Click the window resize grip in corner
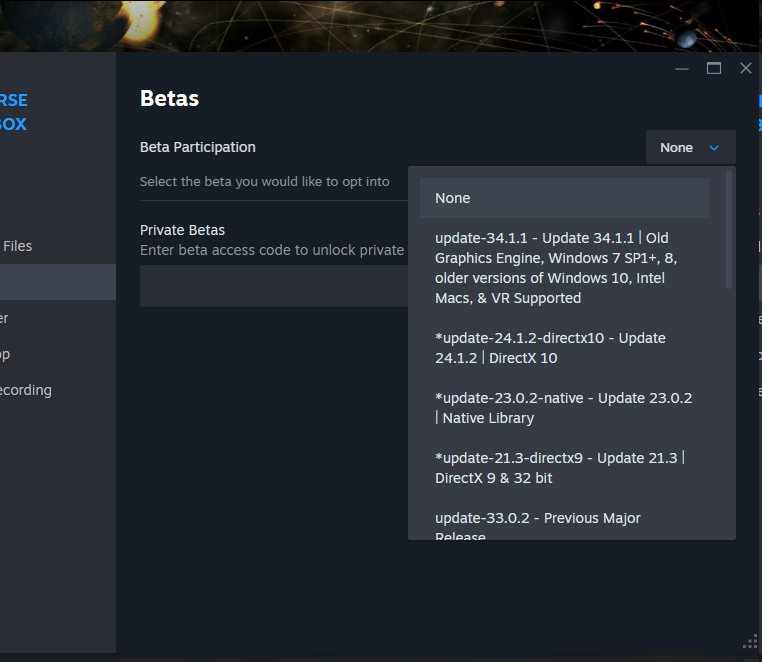The image size is (762, 662). pos(751,642)
